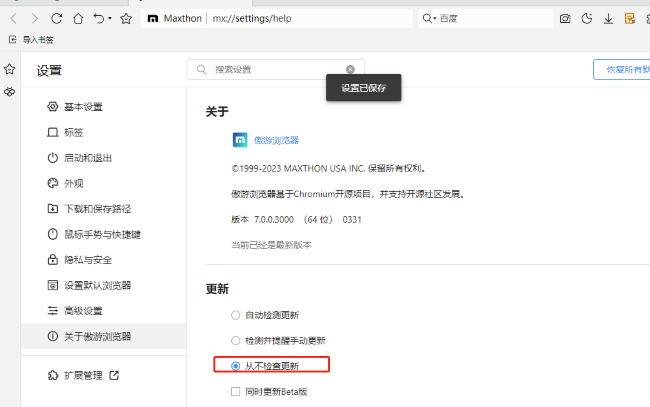Open 隐私与安全 settings section
650x407 pixels.
click(88, 259)
